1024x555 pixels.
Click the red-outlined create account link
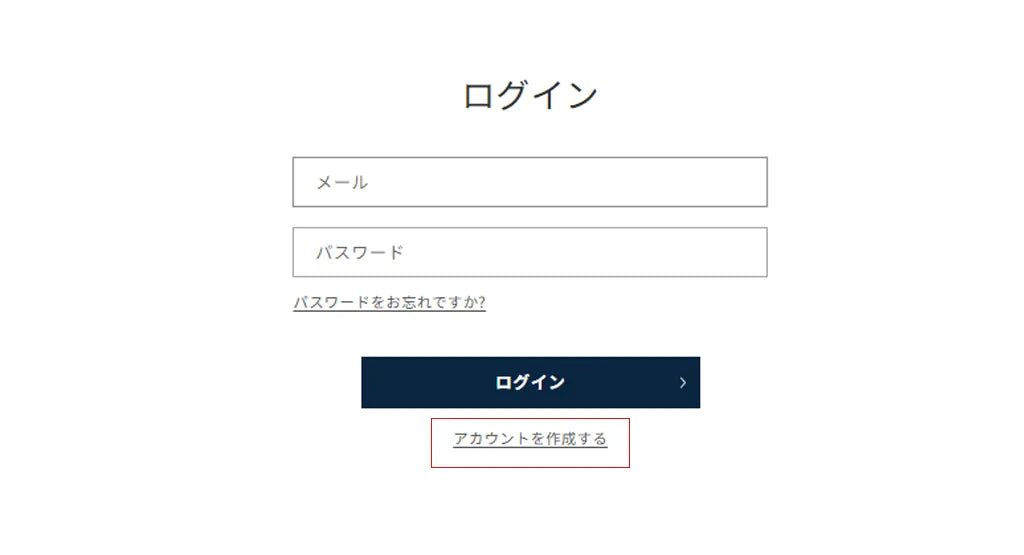coord(529,439)
